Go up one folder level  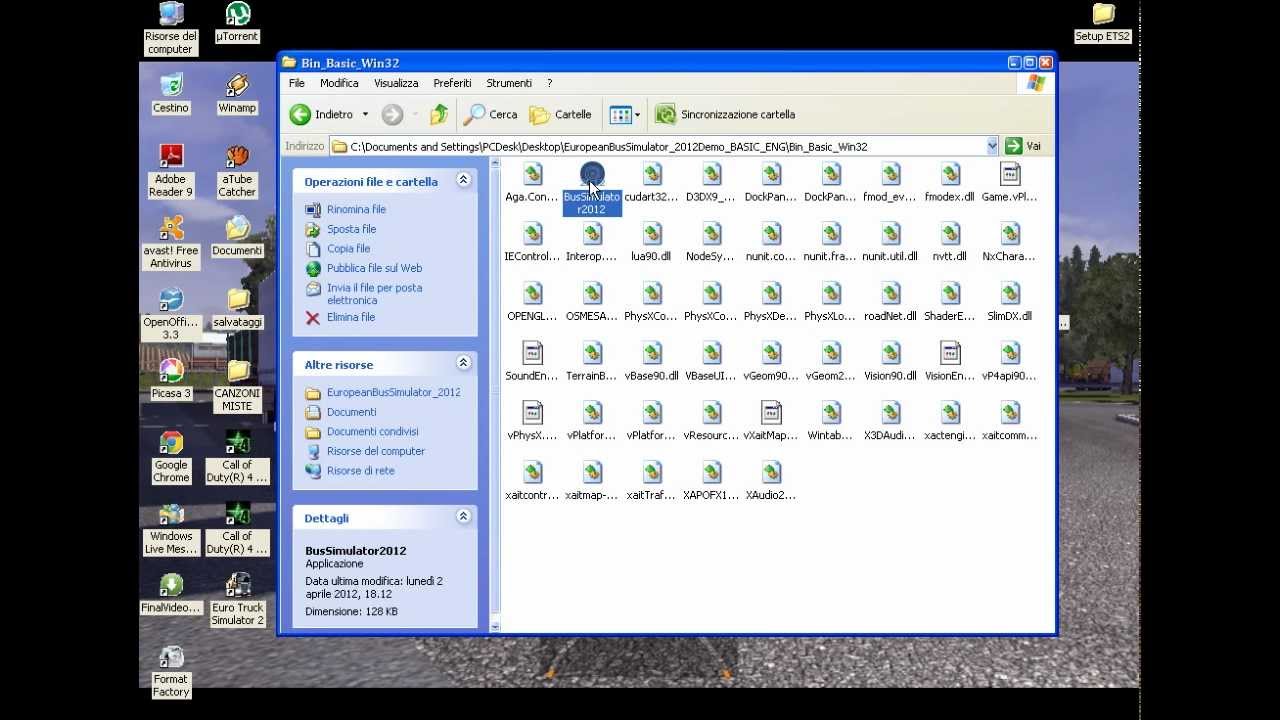439,115
